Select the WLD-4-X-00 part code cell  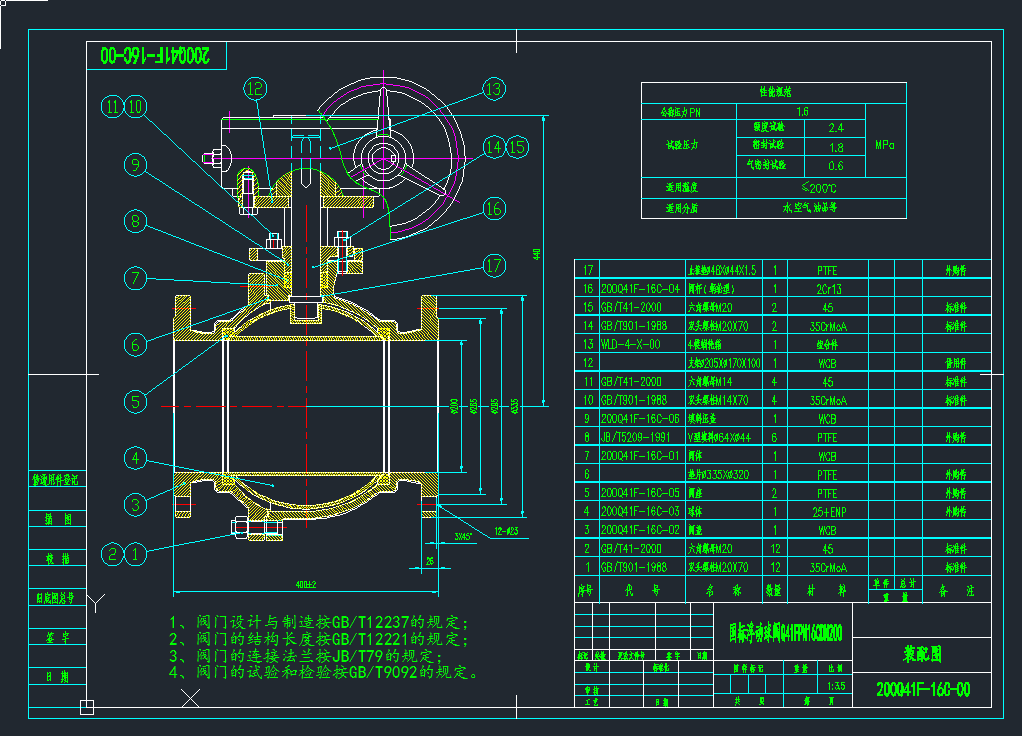[630, 344]
